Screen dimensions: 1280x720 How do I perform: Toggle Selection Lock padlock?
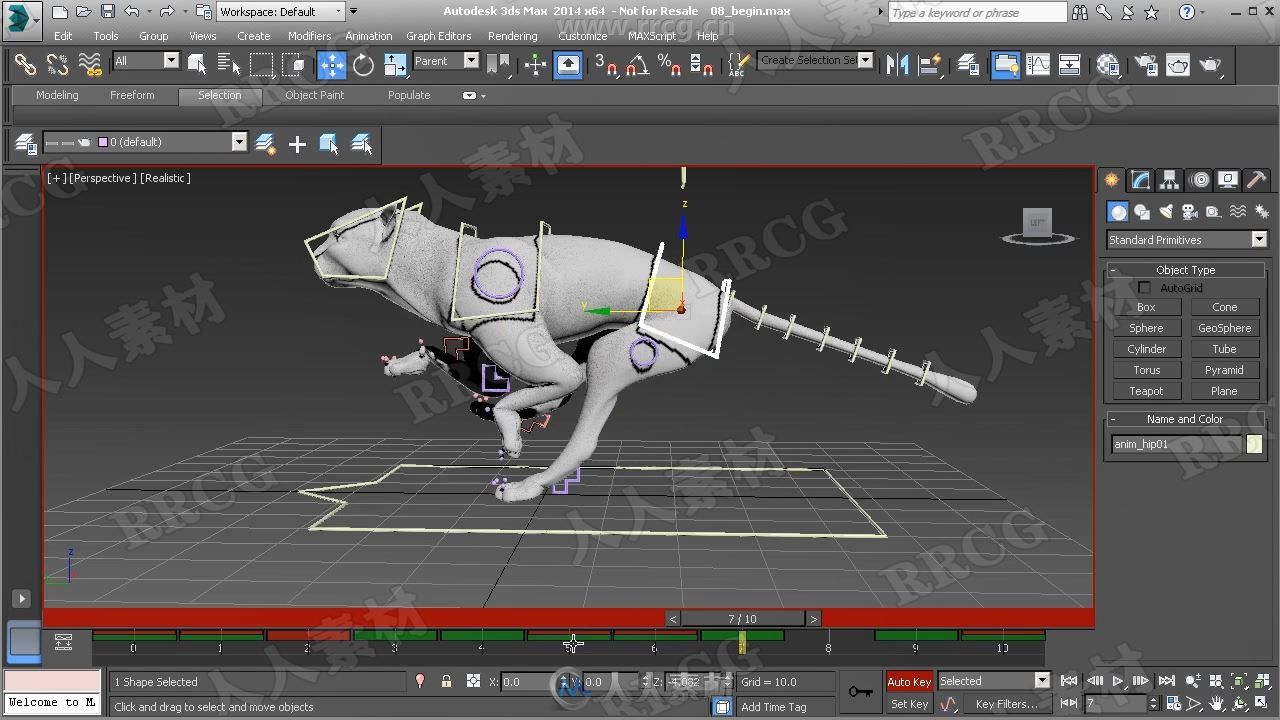coord(446,682)
